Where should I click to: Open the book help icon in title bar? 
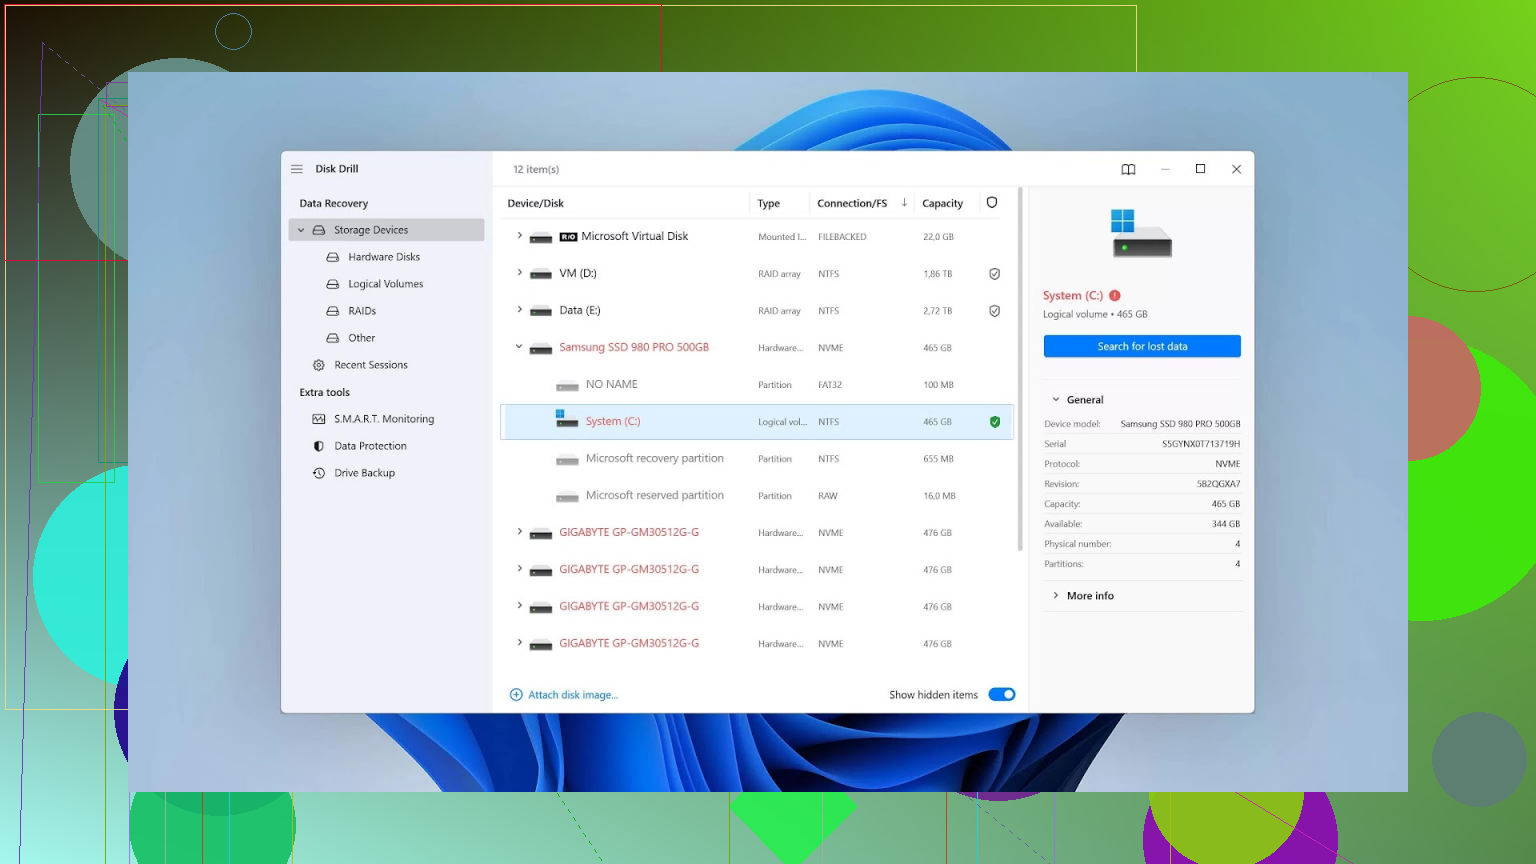(1128, 169)
